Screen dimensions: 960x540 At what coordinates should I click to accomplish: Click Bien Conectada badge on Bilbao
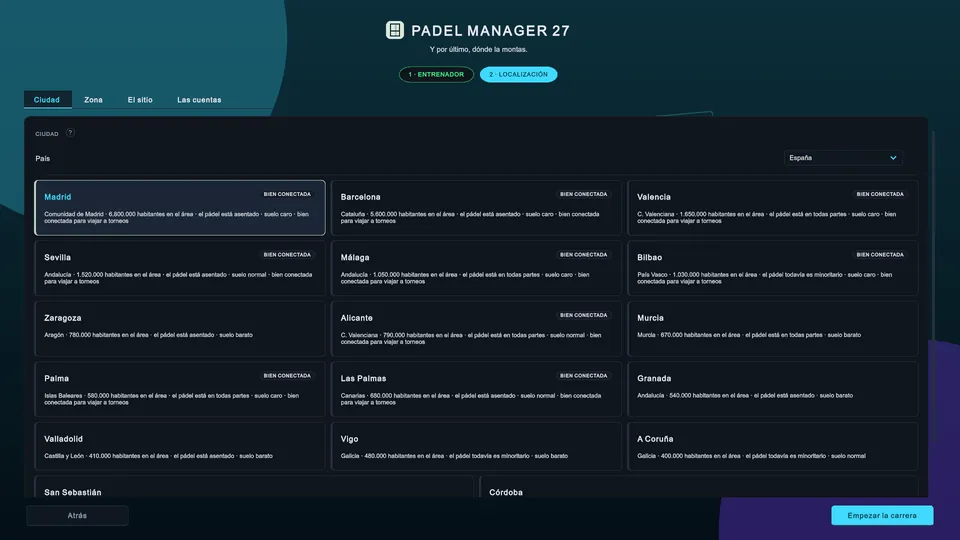(880, 255)
